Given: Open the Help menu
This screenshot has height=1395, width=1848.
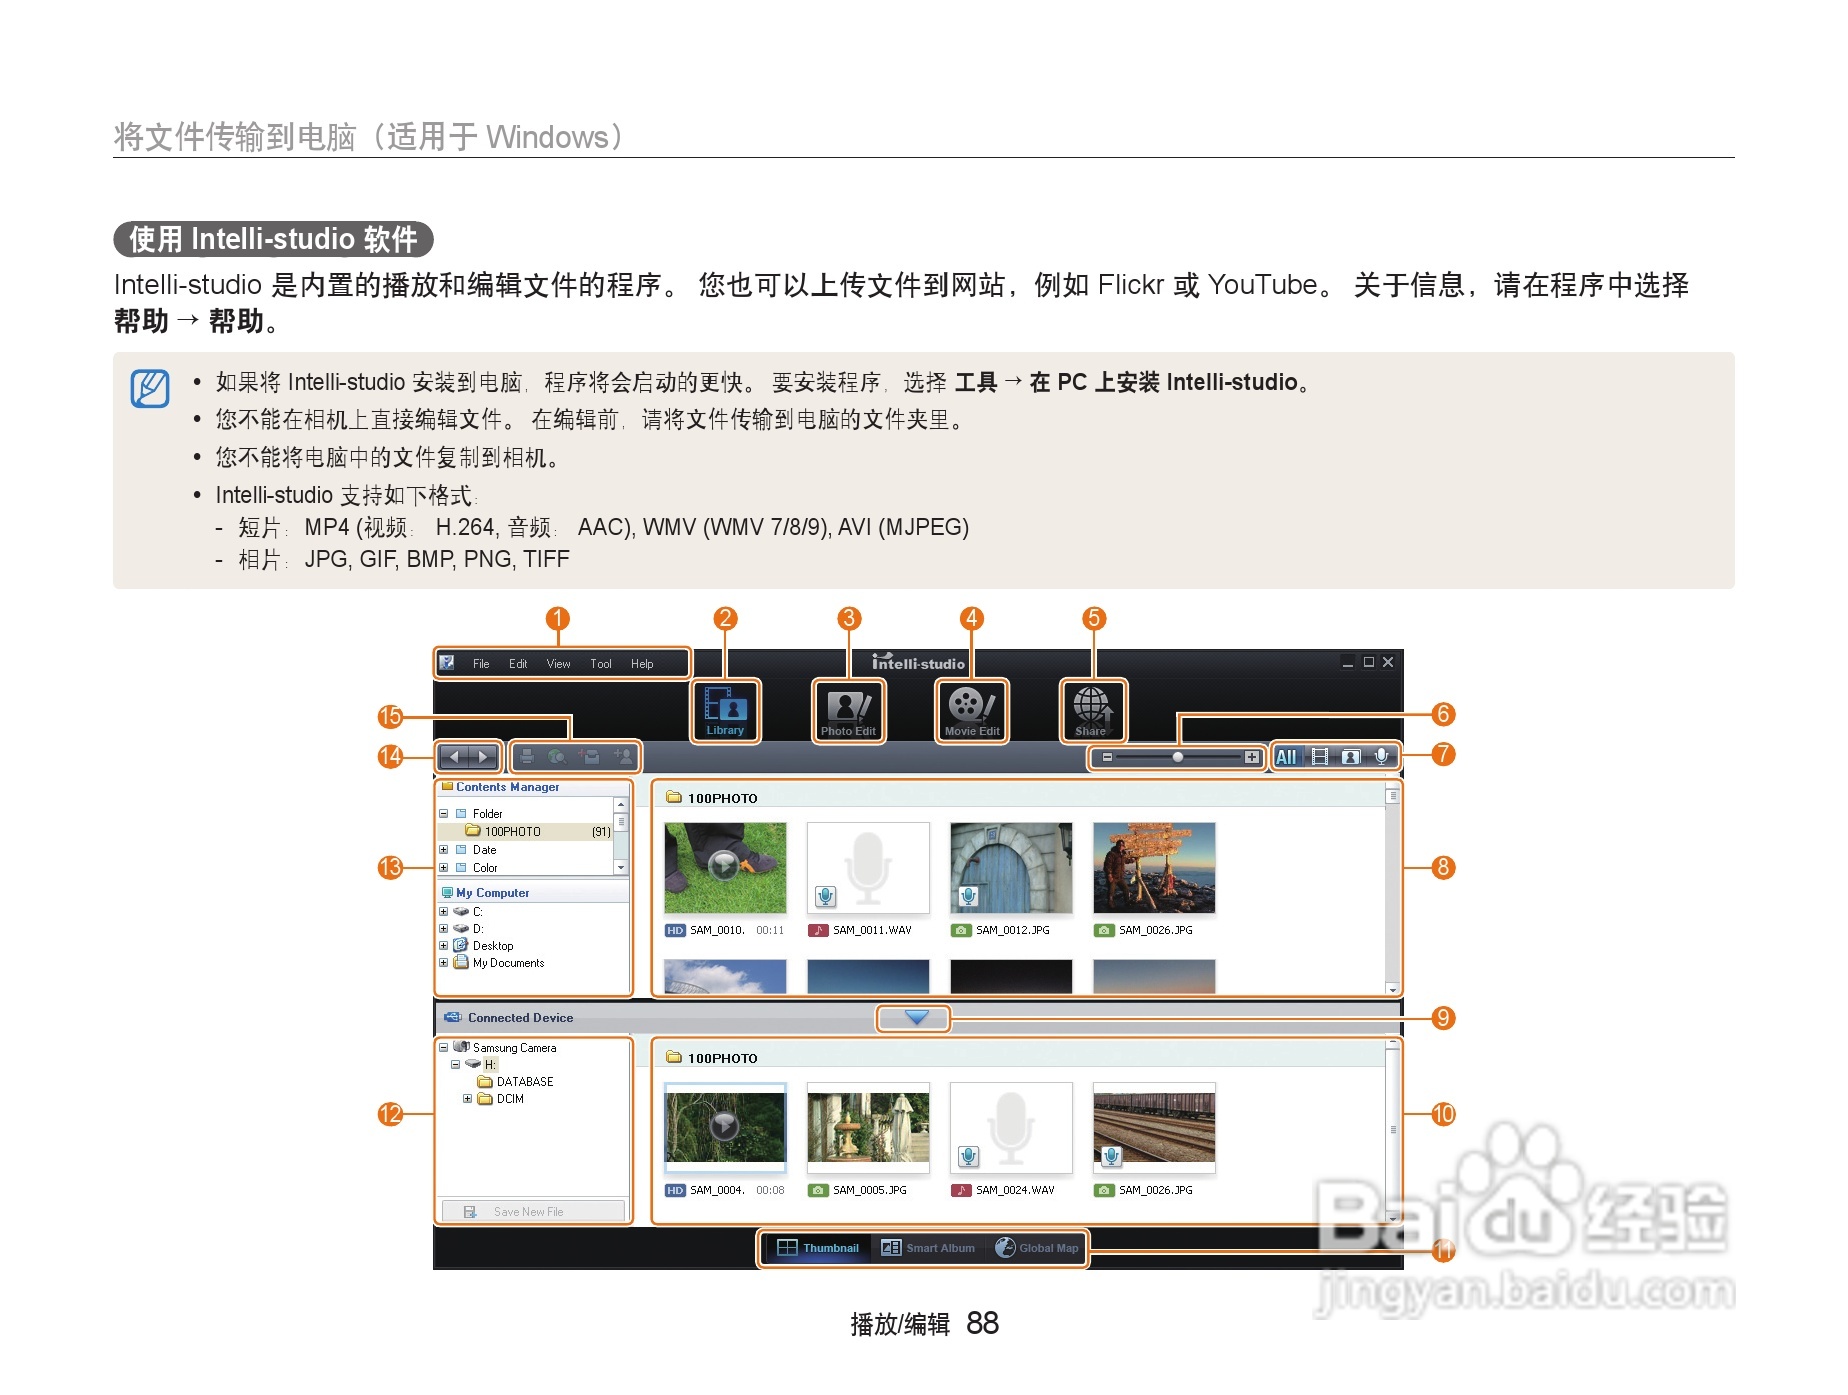Looking at the screenshot, I should (x=642, y=663).
